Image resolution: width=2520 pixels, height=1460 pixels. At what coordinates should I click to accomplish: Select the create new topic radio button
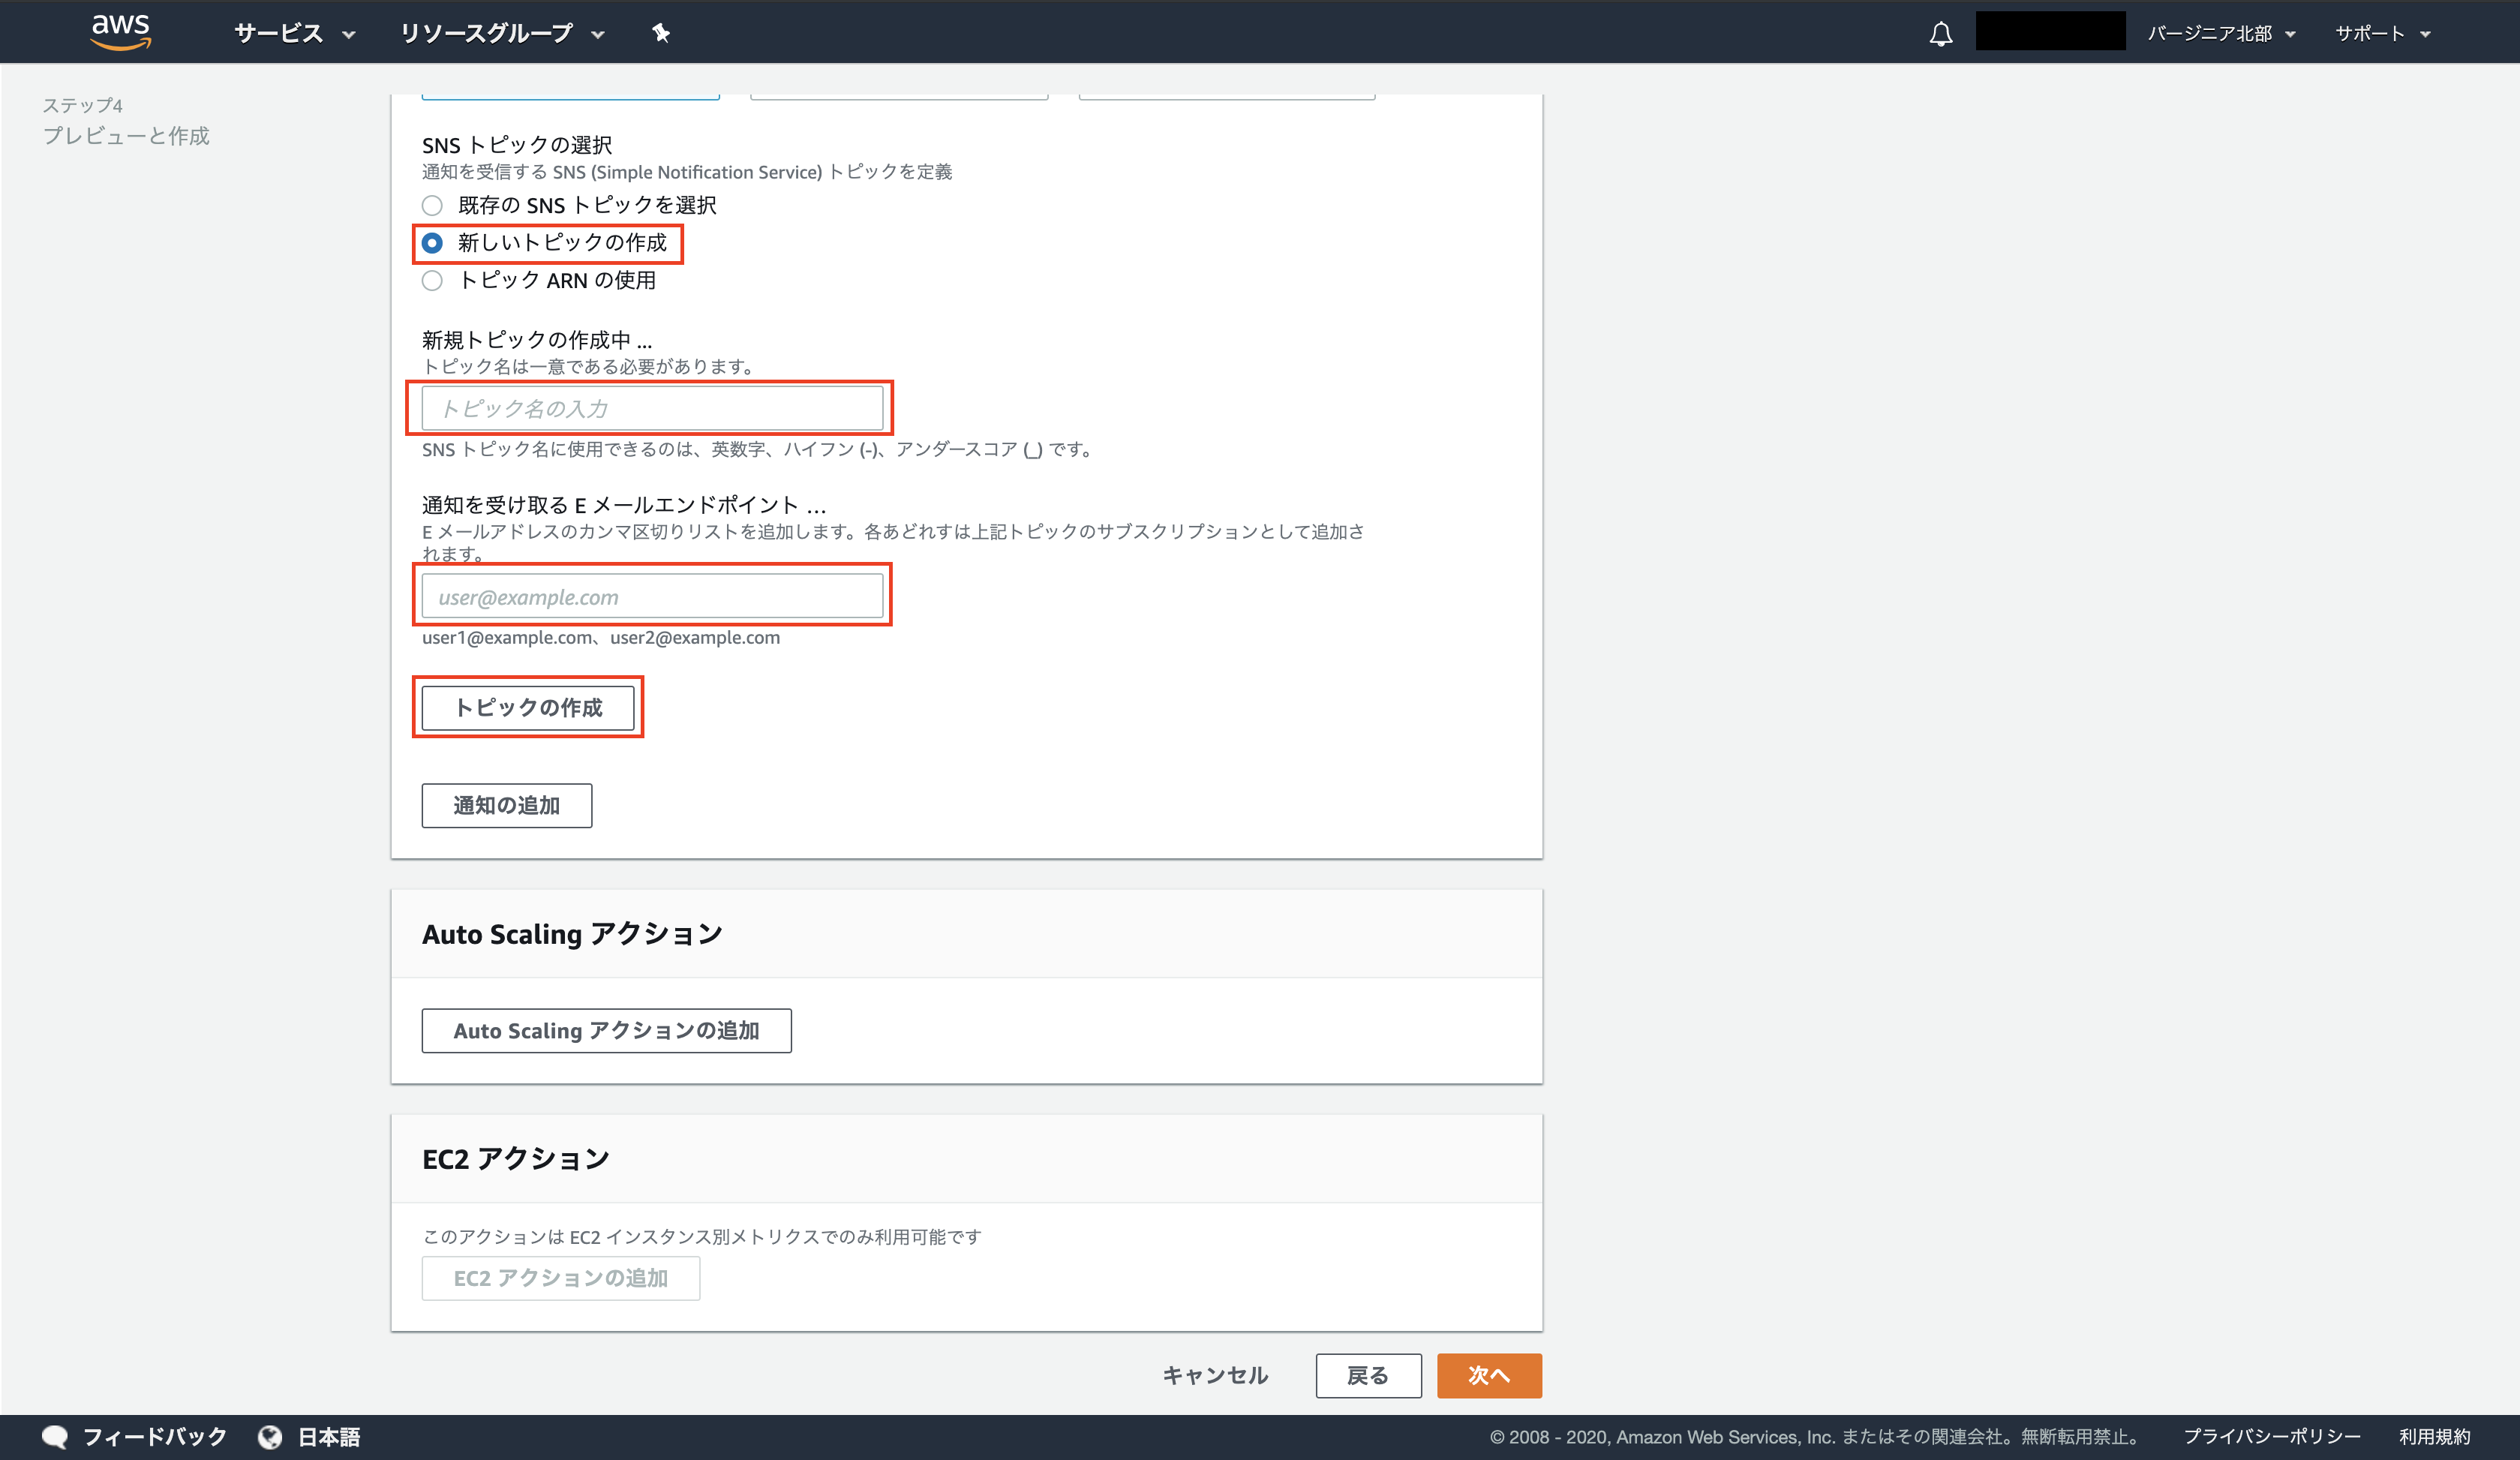click(x=432, y=243)
